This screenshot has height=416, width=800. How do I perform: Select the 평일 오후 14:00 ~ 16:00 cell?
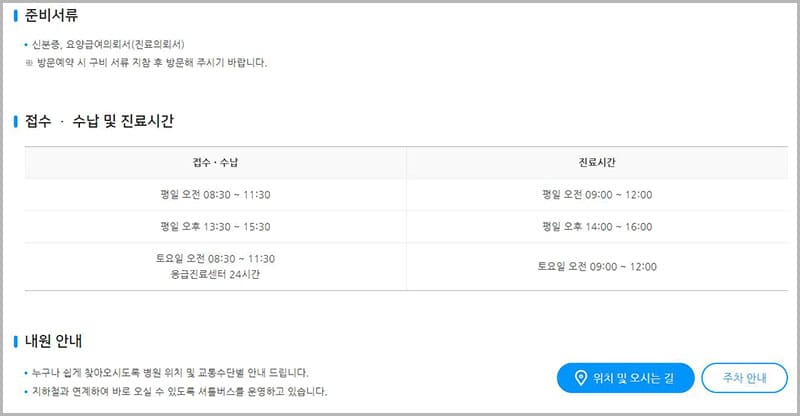point(597,227)
